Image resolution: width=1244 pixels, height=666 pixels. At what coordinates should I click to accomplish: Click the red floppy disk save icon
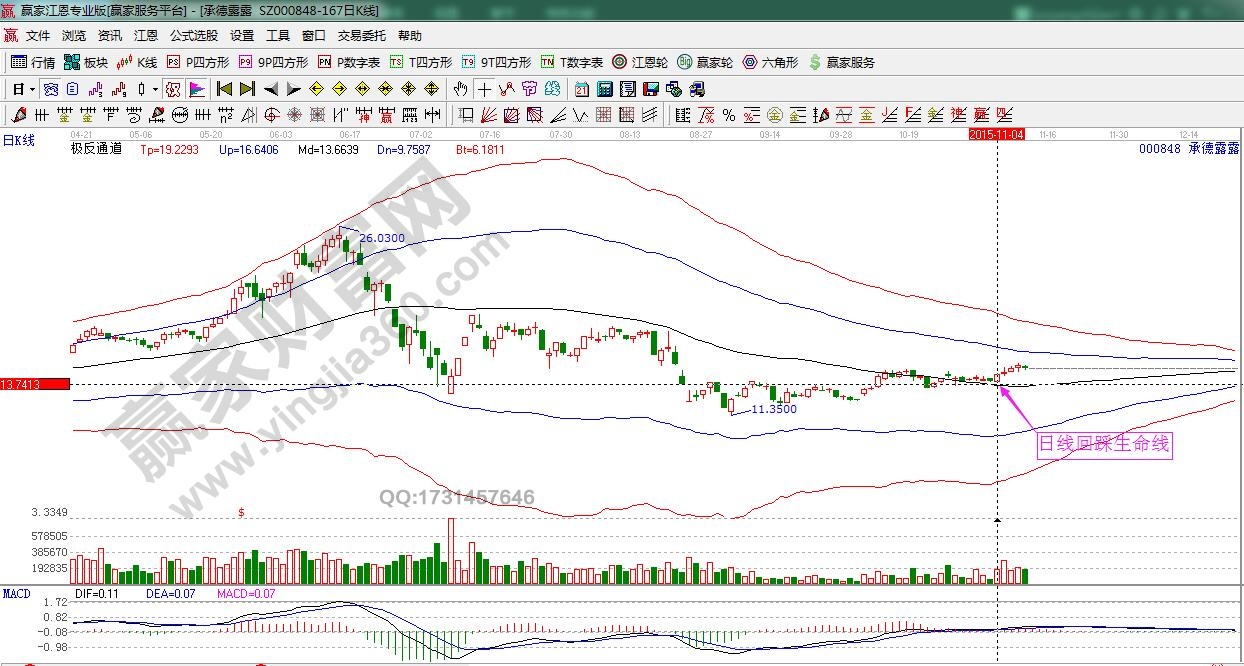click(650, 89)
